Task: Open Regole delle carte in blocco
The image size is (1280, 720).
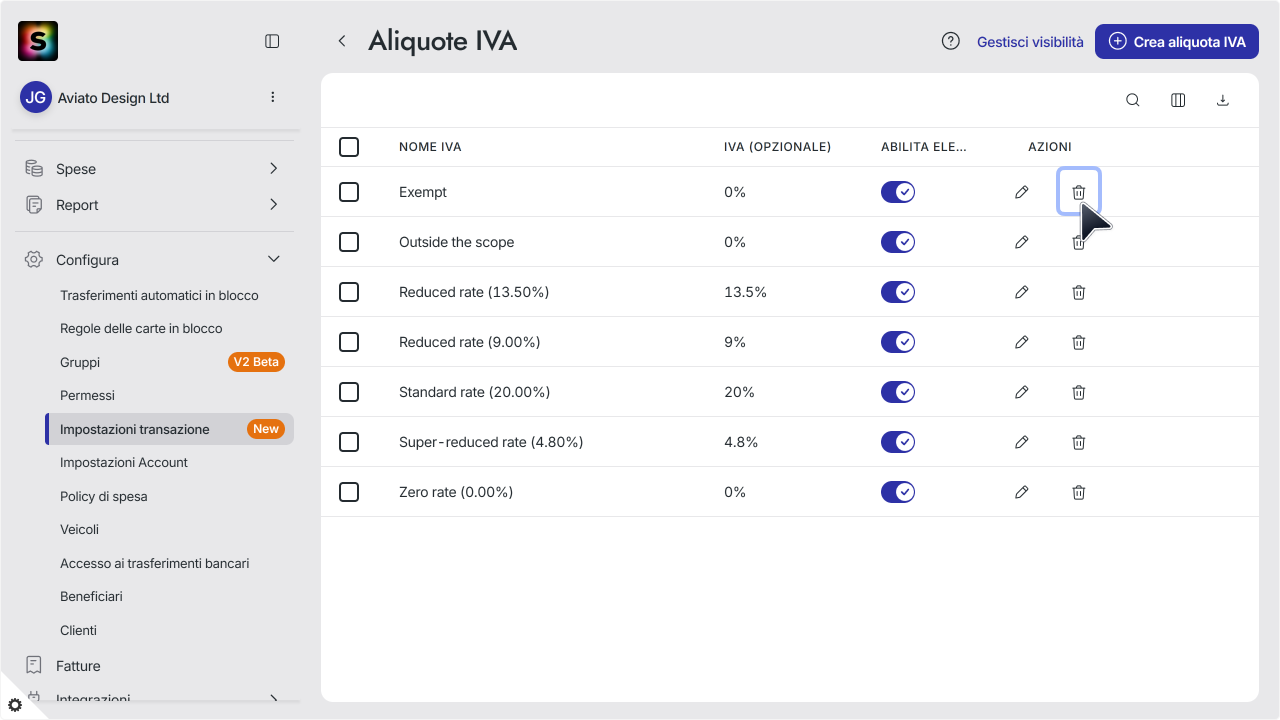Action: 141,328
